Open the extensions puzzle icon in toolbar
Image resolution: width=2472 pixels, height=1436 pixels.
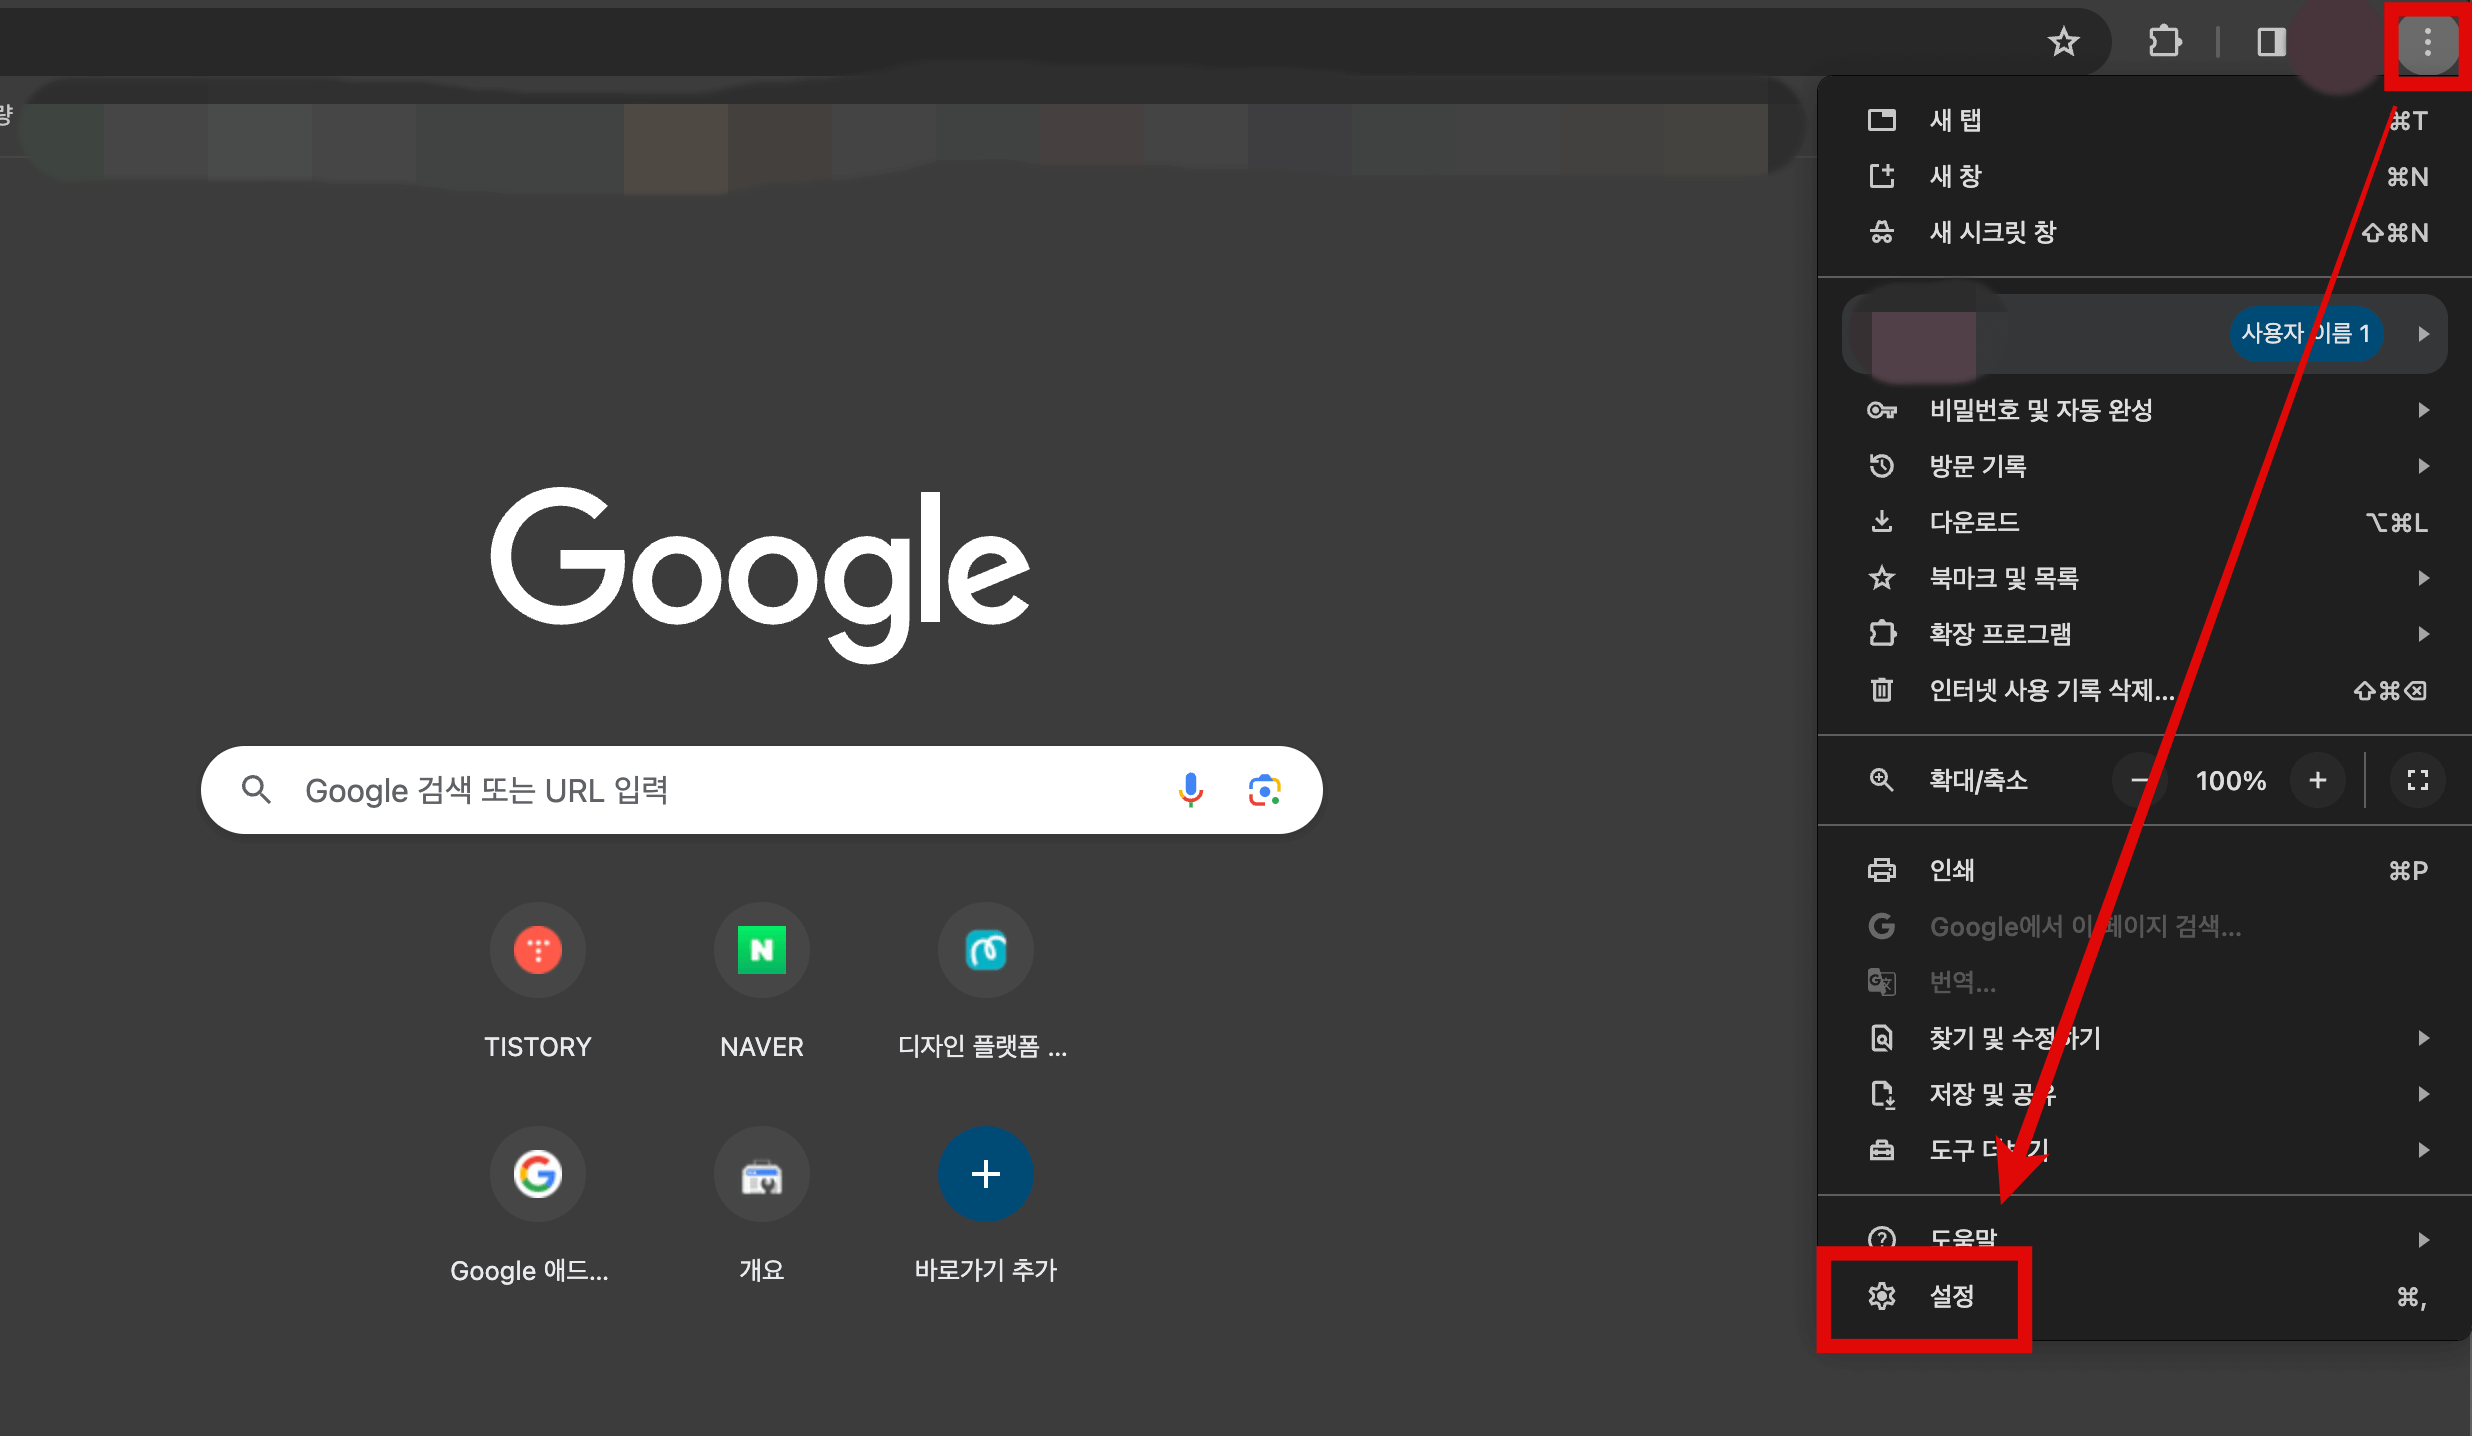[2164, 42]
